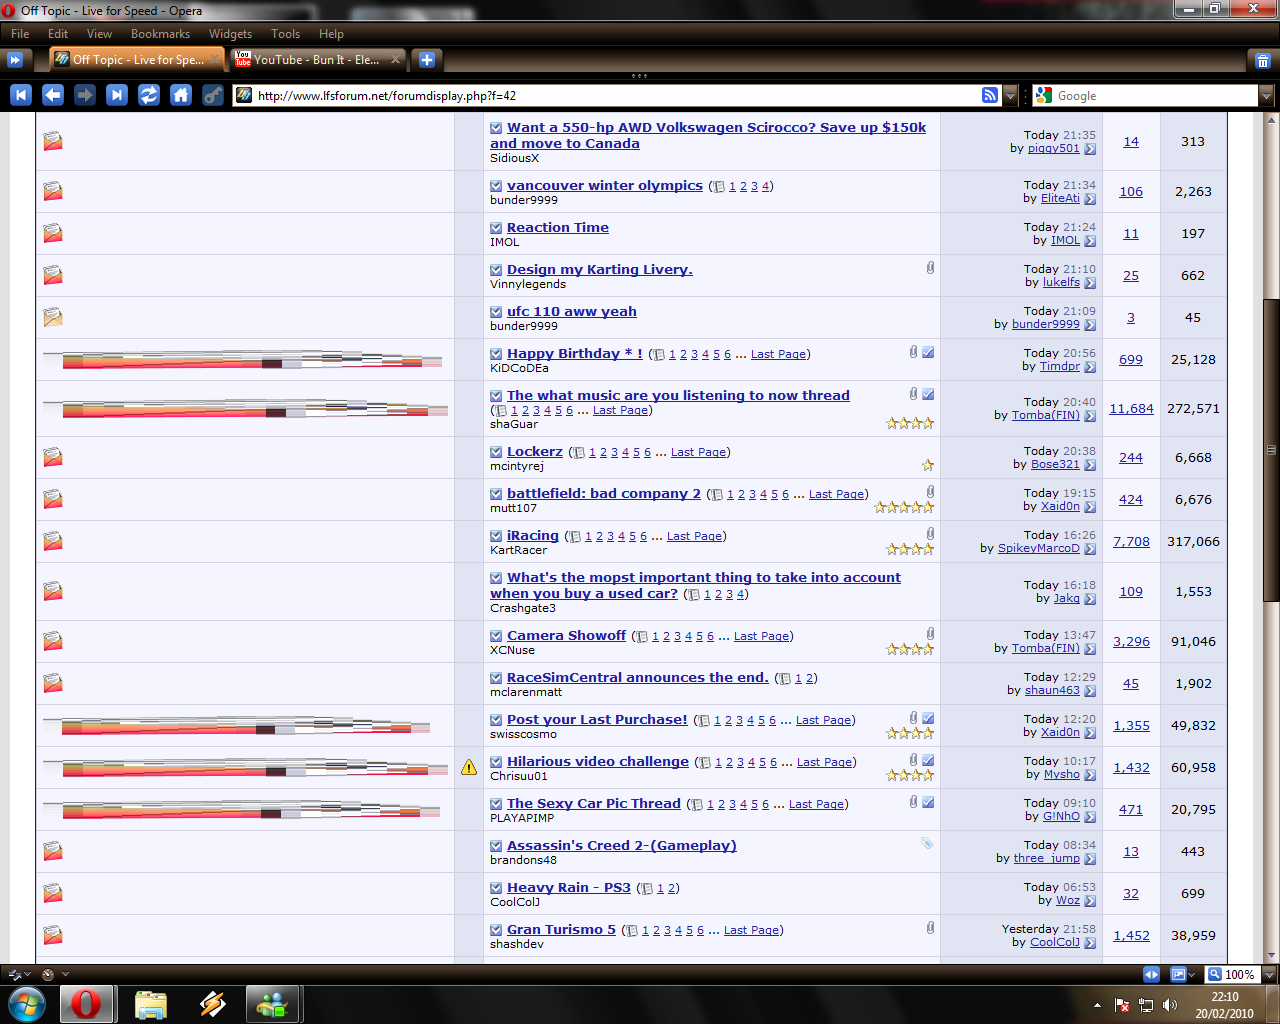Screen dimensions: 1280x1024
Task: Open reply count 11,684 for music thread
Action: coord(1131,408)
